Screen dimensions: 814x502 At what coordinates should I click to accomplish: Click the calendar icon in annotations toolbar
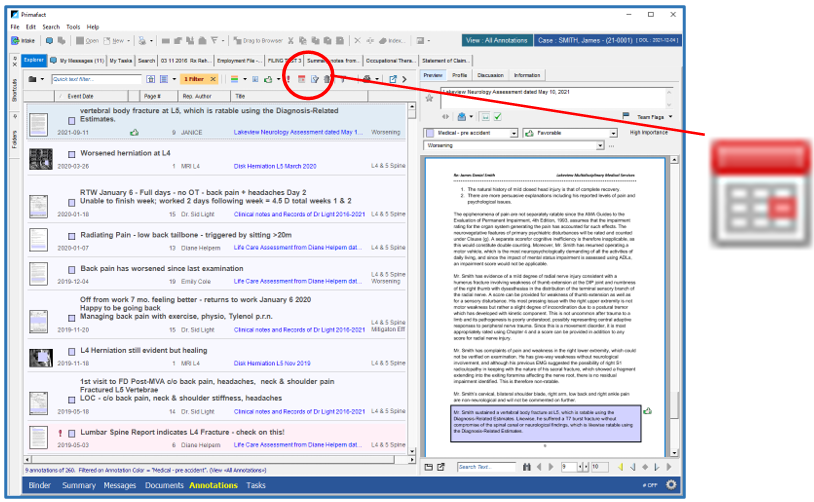[x=301, y=79]
